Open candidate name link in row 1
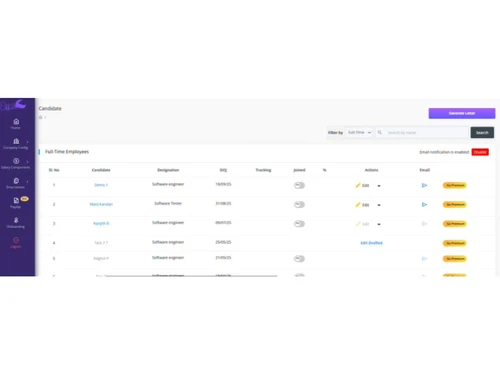This screenshot has width=500, height=375. [101, 185]
